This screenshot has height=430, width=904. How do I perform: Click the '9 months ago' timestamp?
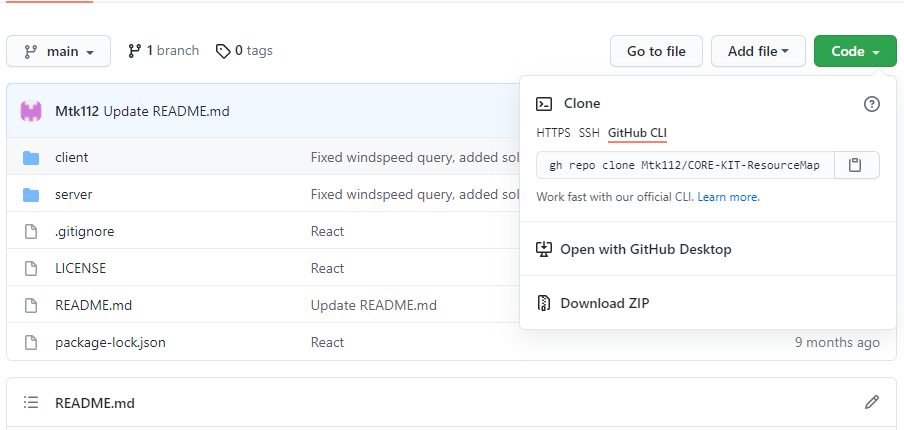pyautogui.click(x=837, y=342)
